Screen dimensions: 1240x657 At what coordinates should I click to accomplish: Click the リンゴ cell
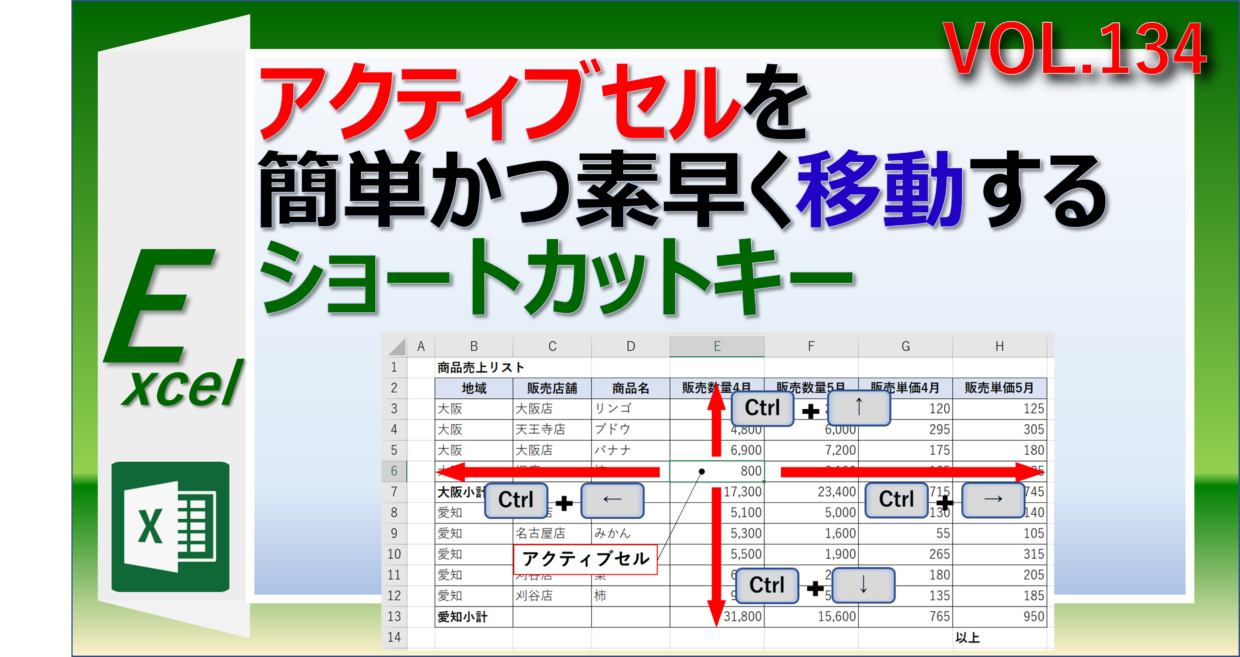630,409
